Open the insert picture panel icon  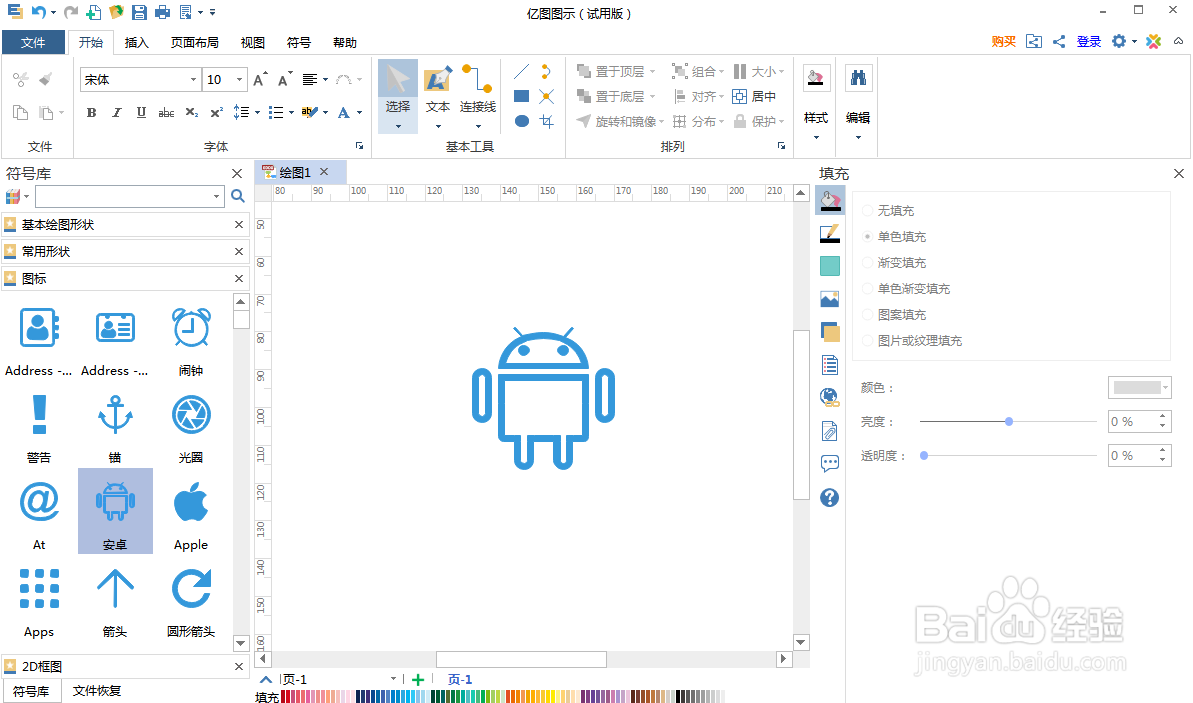point(829,299)
